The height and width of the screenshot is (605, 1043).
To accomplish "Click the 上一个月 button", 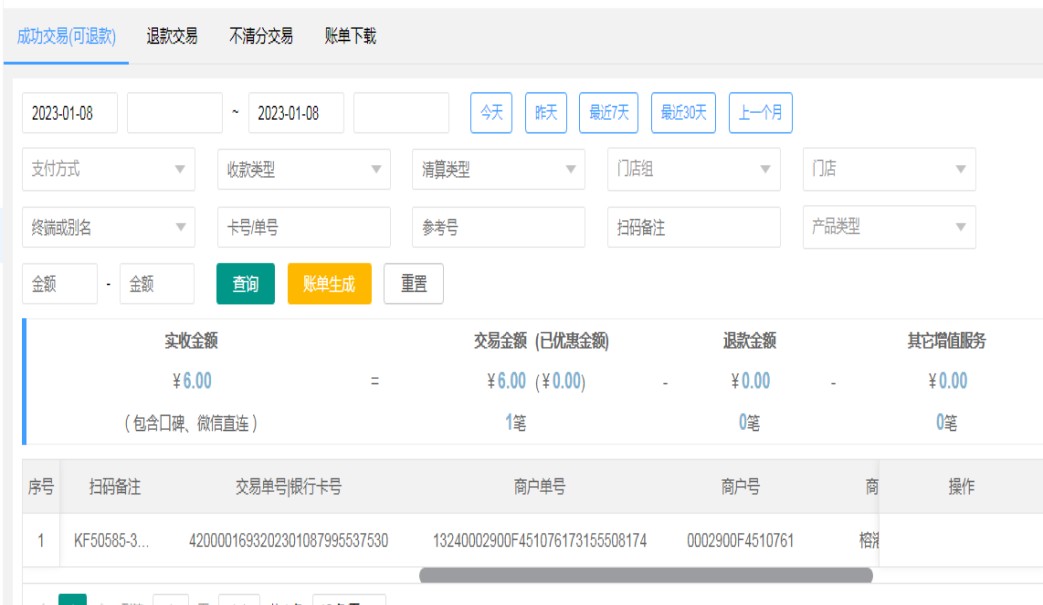I will pos(760,113).
